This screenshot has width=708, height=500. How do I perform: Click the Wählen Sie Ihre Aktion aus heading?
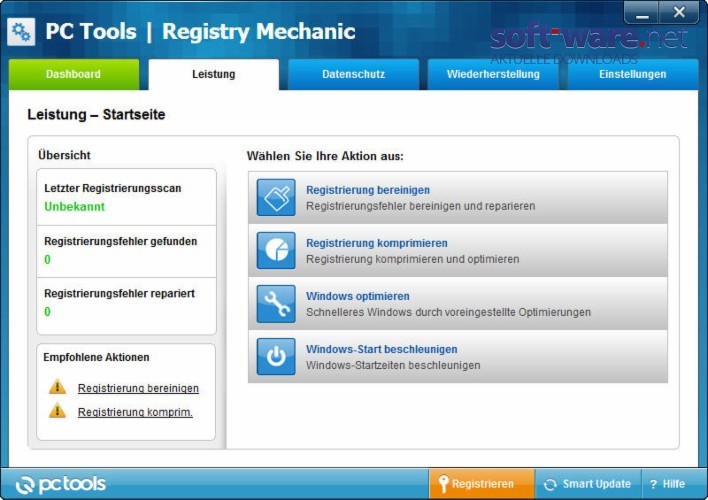pos(325,156)
